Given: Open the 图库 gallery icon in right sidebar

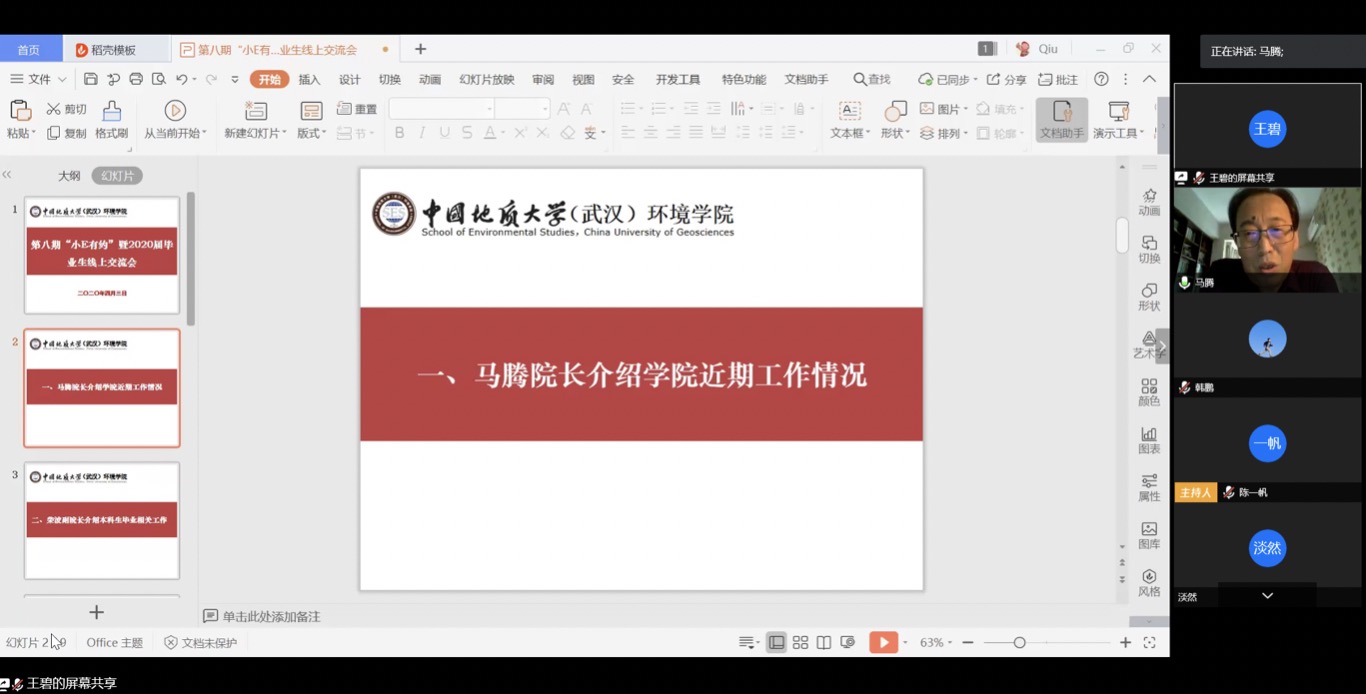Looking at the screenshot, I should 1149,535.
